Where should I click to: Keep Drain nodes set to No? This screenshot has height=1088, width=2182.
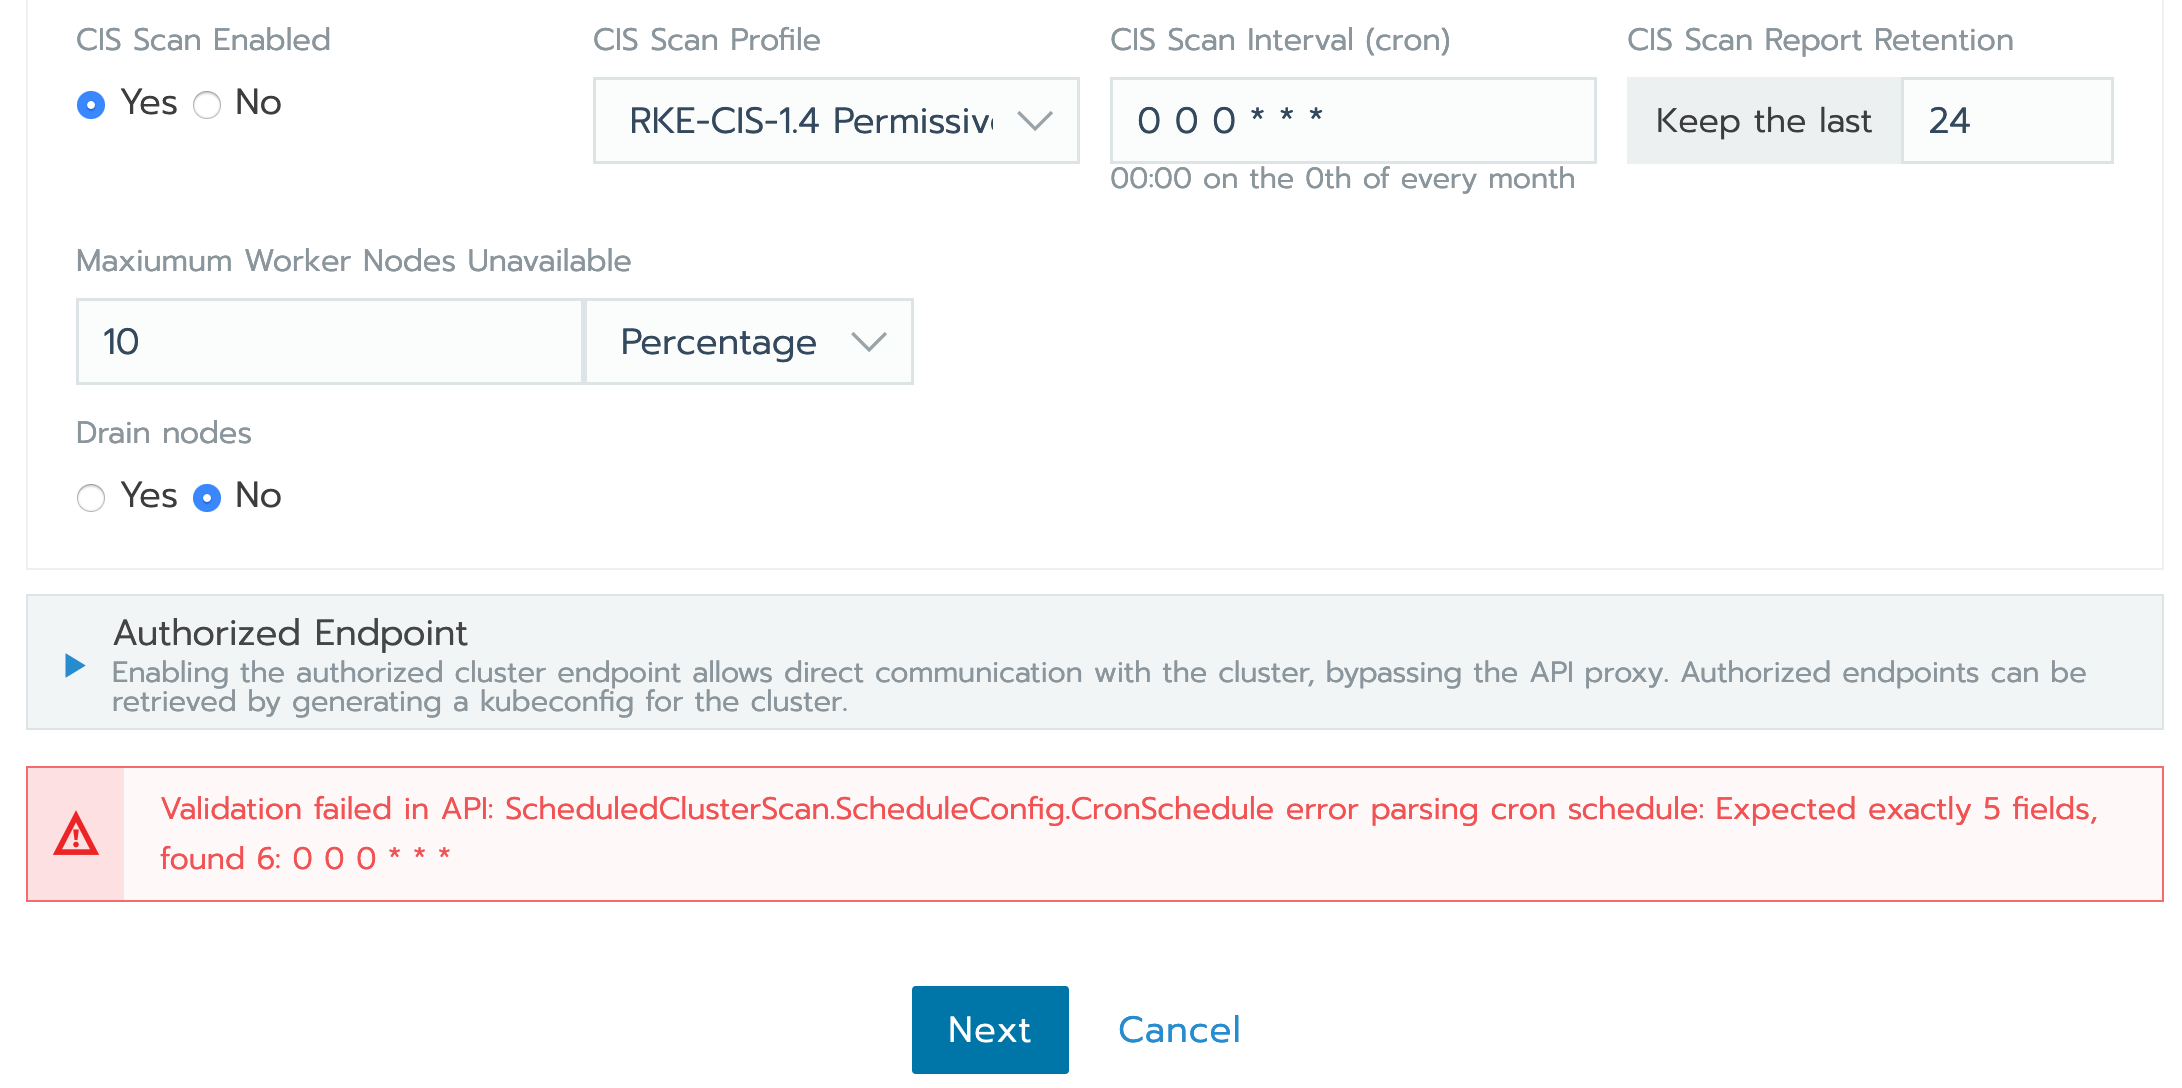click(206, 497)
